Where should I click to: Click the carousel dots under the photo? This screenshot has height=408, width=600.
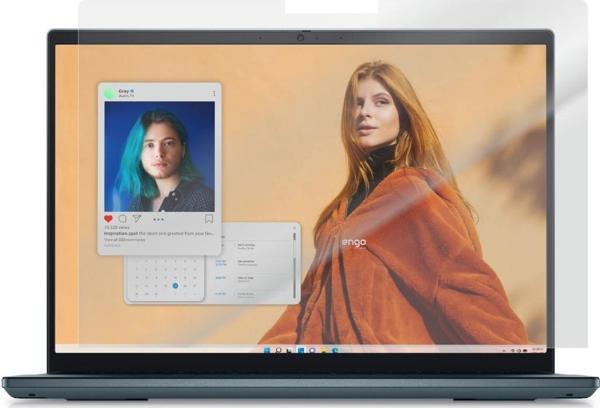(x=158, y=219)
